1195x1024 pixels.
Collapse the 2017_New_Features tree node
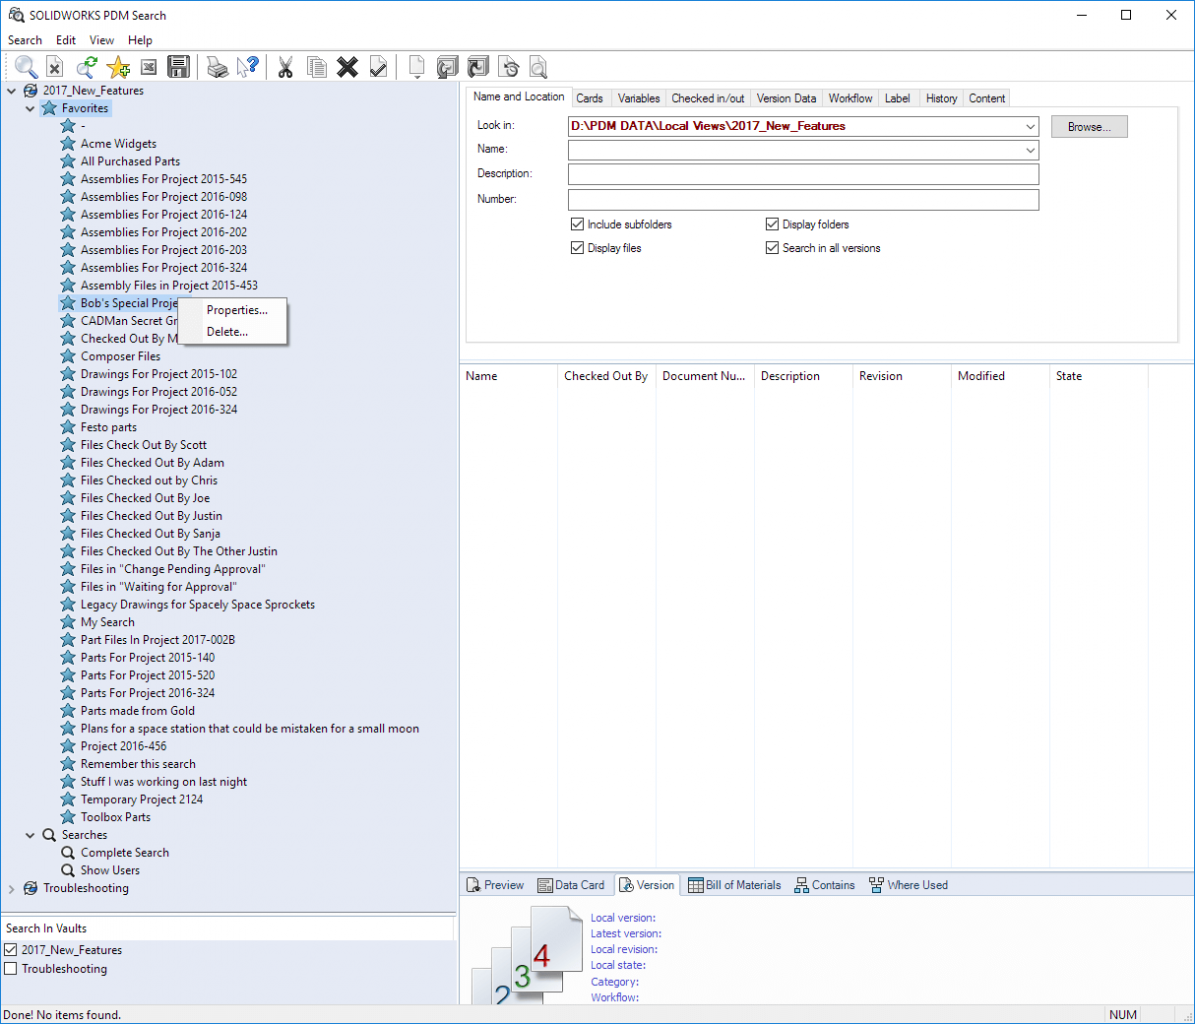tap(11, 91)
